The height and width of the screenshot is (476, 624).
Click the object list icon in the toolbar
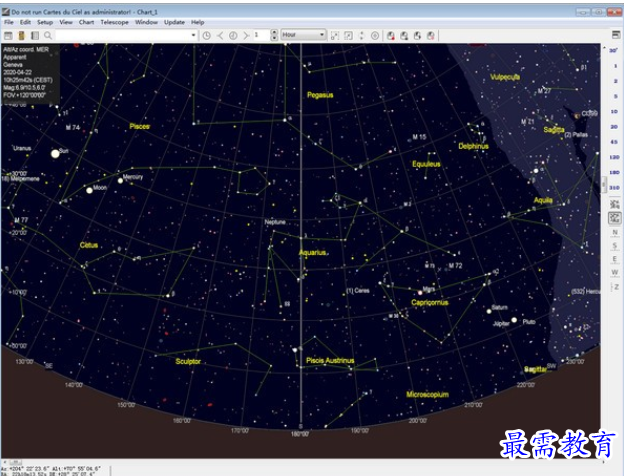[35, 35]
